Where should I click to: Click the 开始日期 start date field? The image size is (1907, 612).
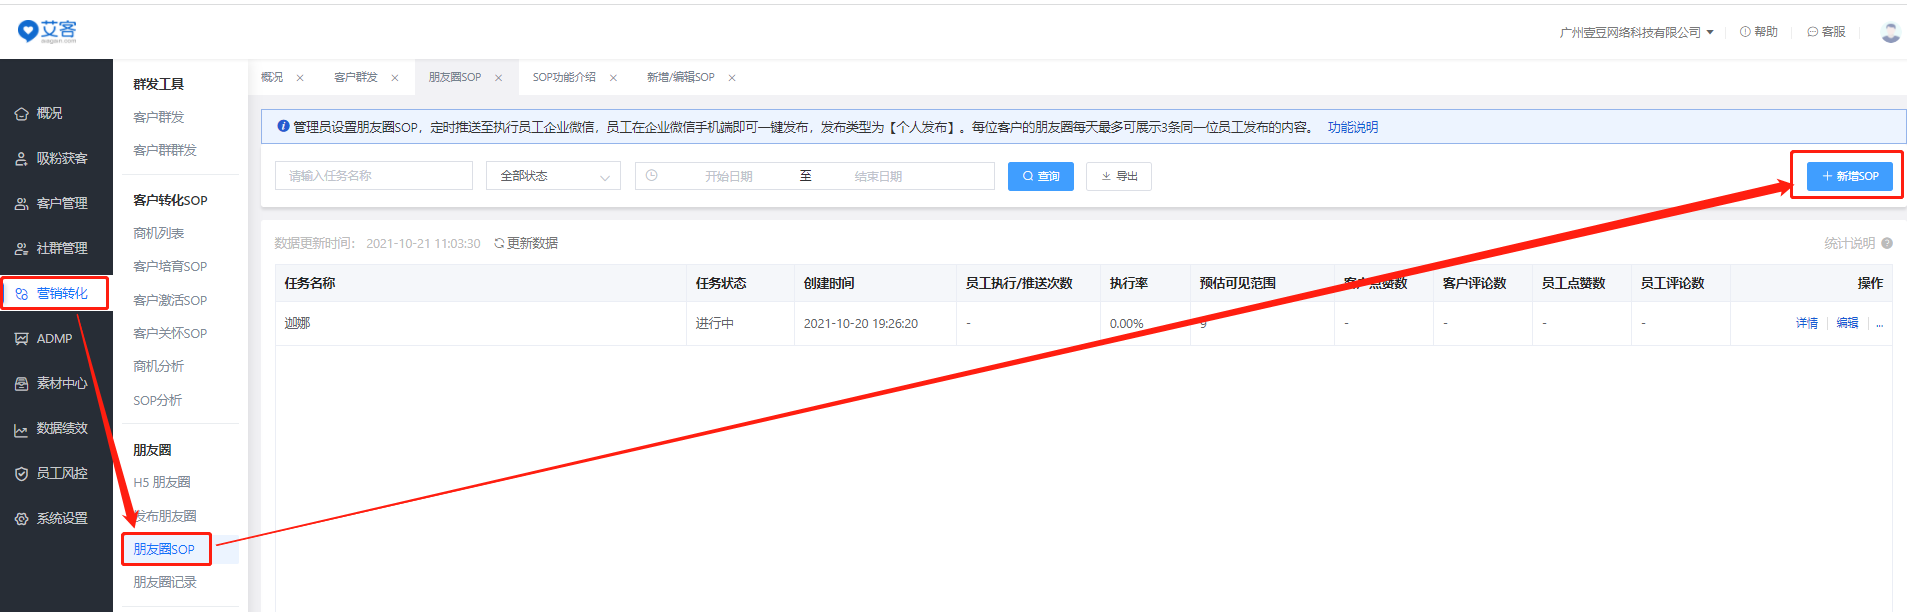point(728,176)
